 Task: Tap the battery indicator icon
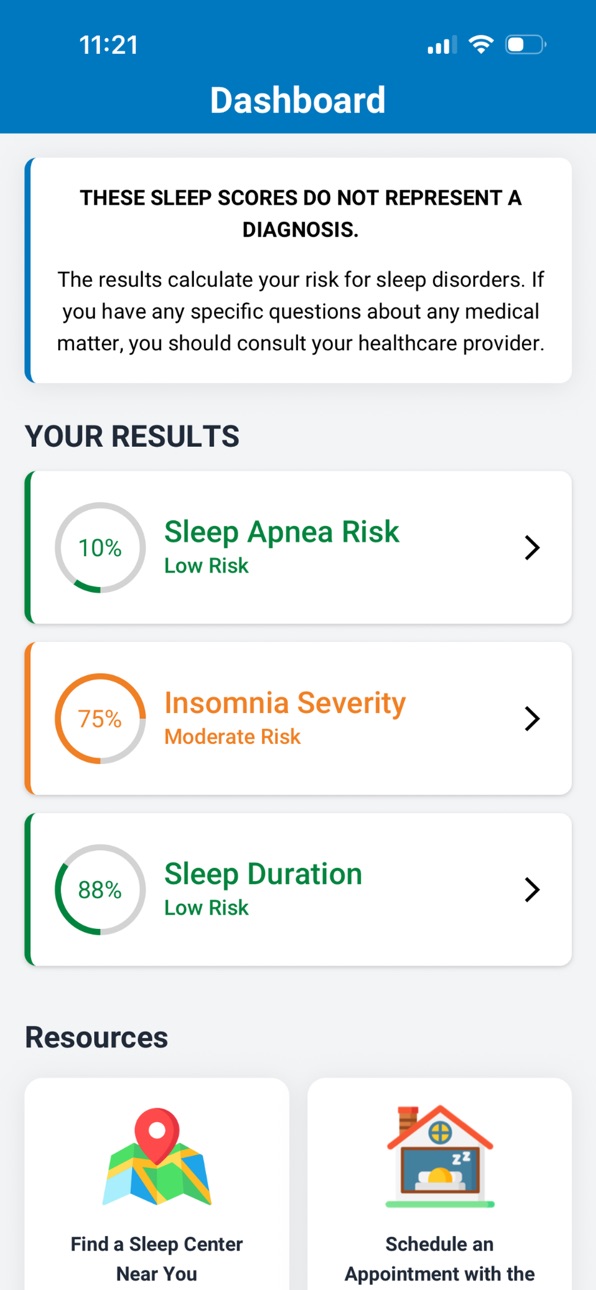(x=526, y=45)
